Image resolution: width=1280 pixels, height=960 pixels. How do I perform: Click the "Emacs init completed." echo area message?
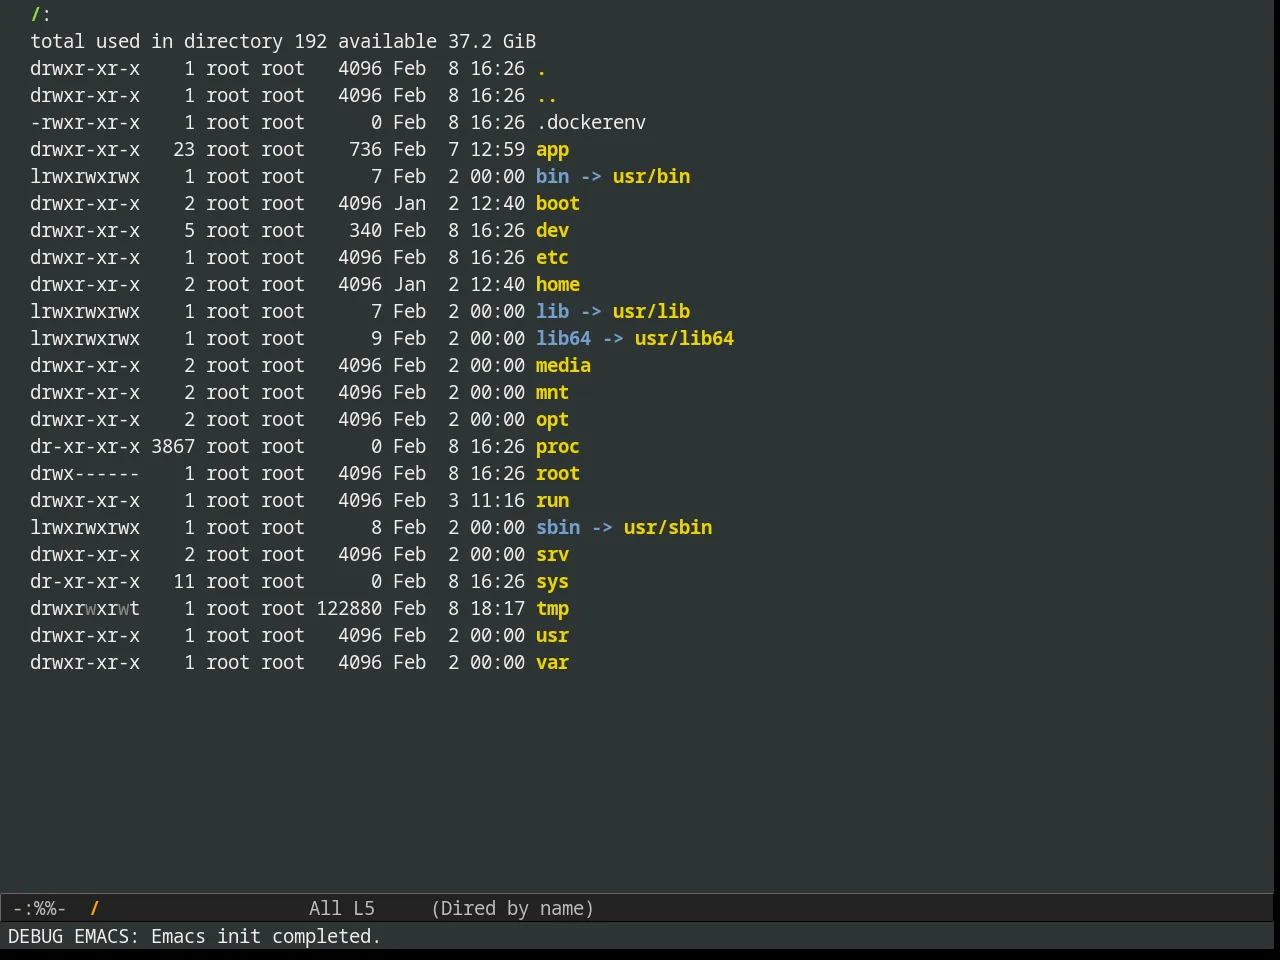coord(266,937)
